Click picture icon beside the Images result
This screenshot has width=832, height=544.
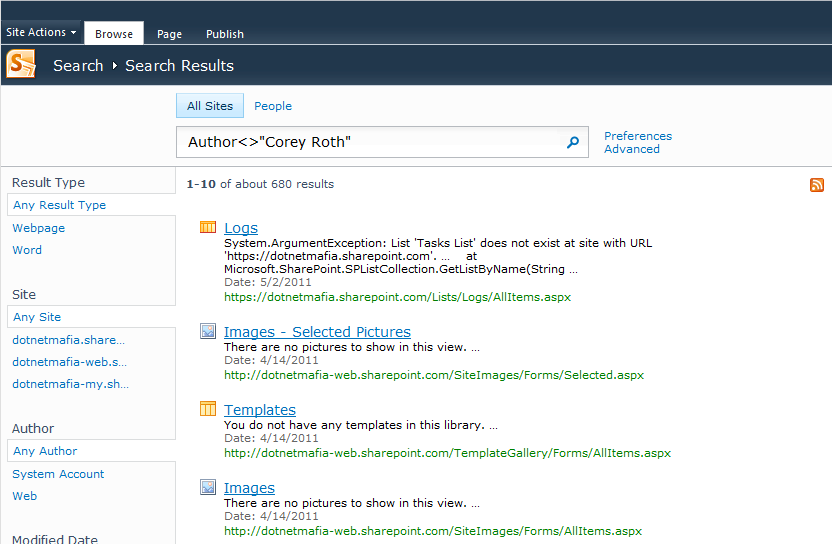point(208,487)
